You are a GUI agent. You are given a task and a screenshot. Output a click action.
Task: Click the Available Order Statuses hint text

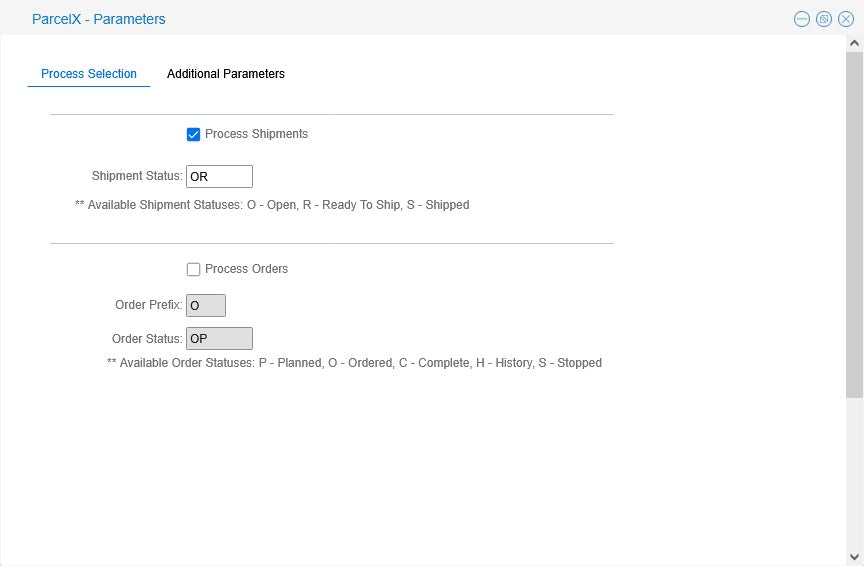click(x=354, y=363)
